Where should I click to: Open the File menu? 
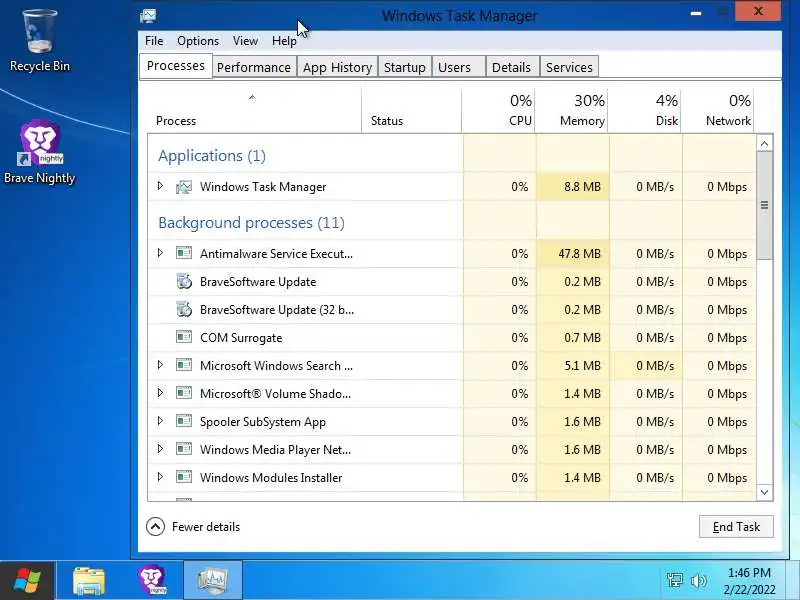tap(154, 41)
